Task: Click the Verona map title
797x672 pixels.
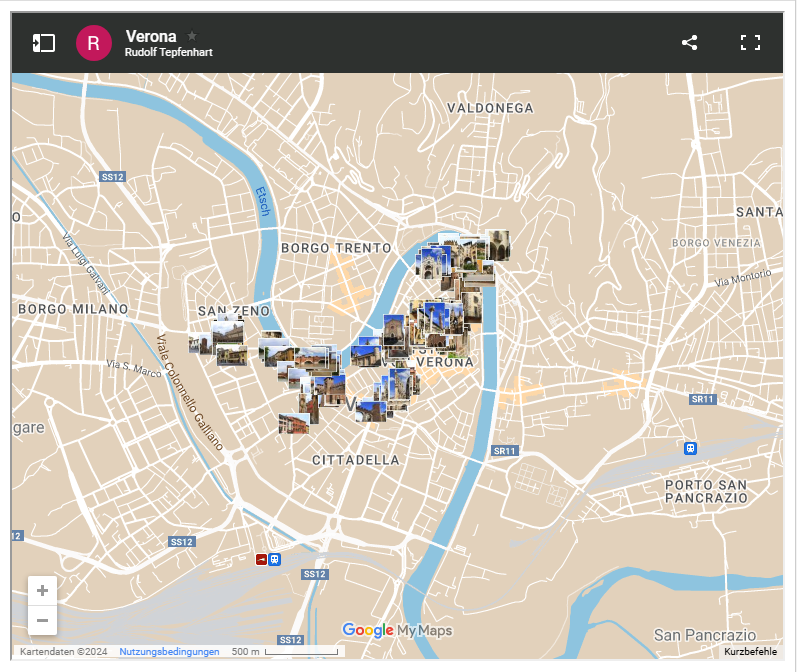Action: [151, 36]
